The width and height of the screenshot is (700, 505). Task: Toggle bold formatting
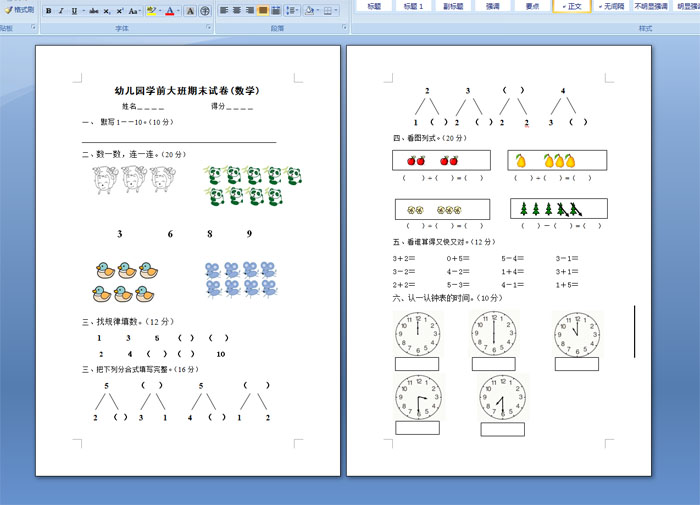pyautogui.click(x=48, y=11)
